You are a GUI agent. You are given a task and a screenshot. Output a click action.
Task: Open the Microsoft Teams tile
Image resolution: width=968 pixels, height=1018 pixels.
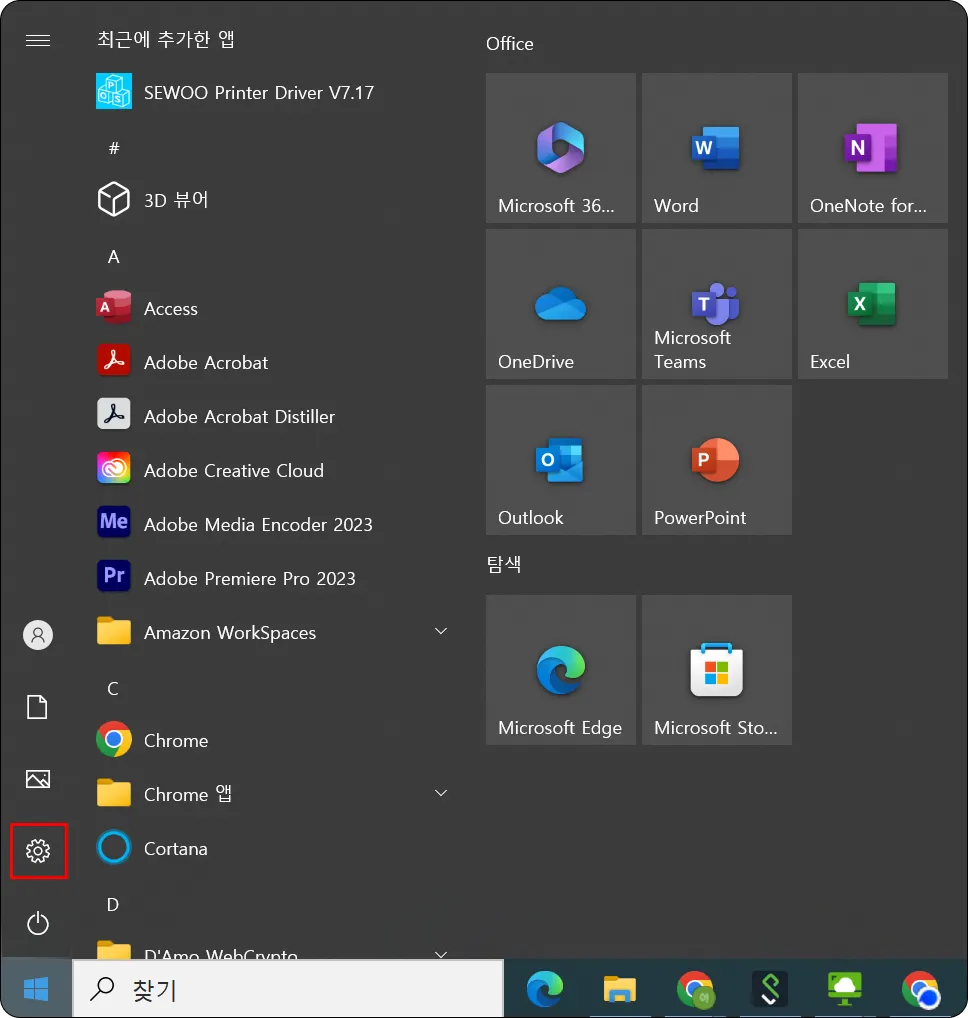(717, 304)
